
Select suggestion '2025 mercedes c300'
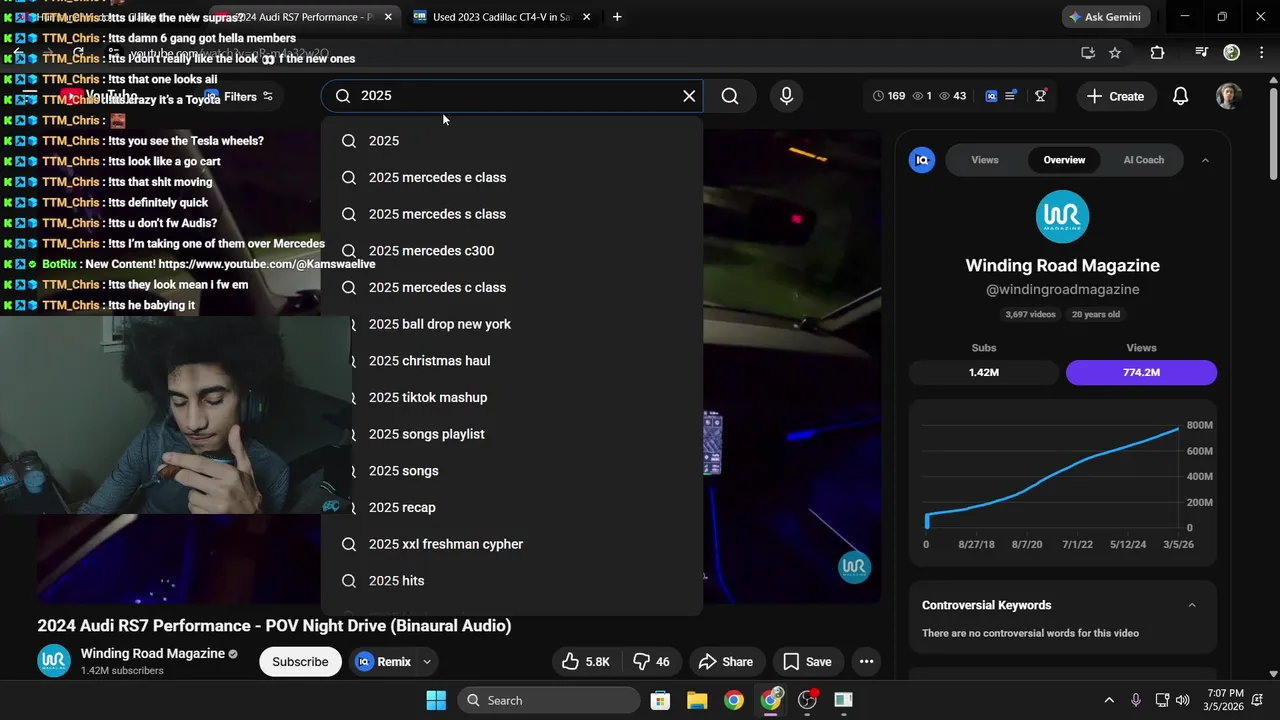point(512,251)
